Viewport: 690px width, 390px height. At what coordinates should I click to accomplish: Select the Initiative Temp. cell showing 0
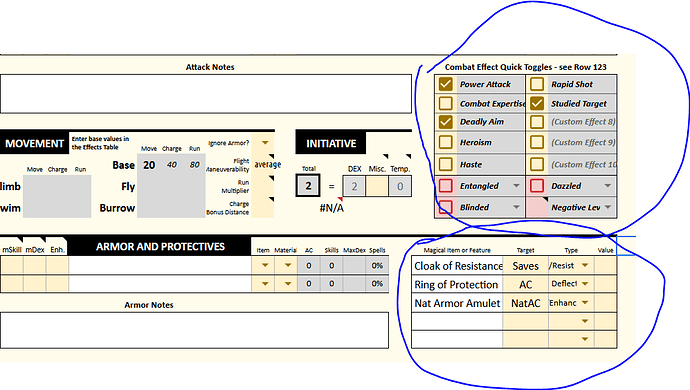[x=400, y=186]
